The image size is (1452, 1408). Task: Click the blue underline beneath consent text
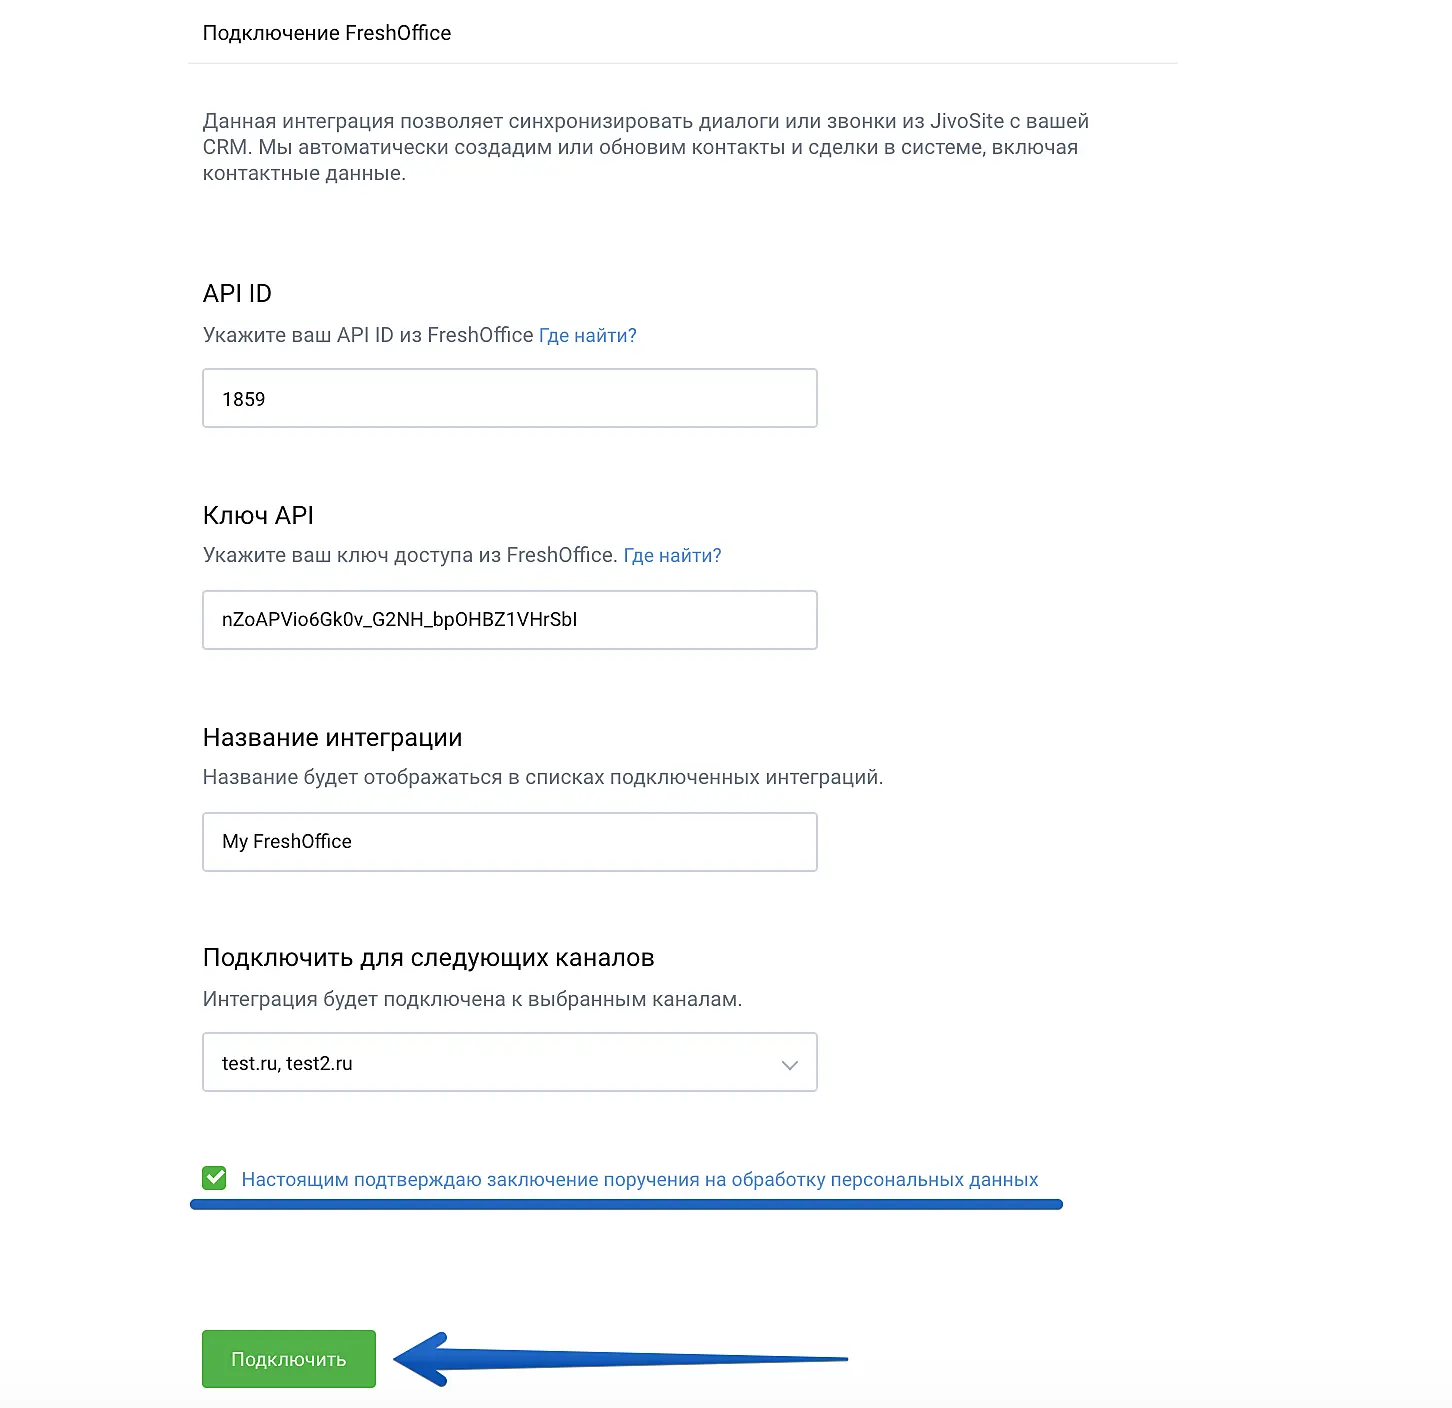click(x=626, y=1205)
